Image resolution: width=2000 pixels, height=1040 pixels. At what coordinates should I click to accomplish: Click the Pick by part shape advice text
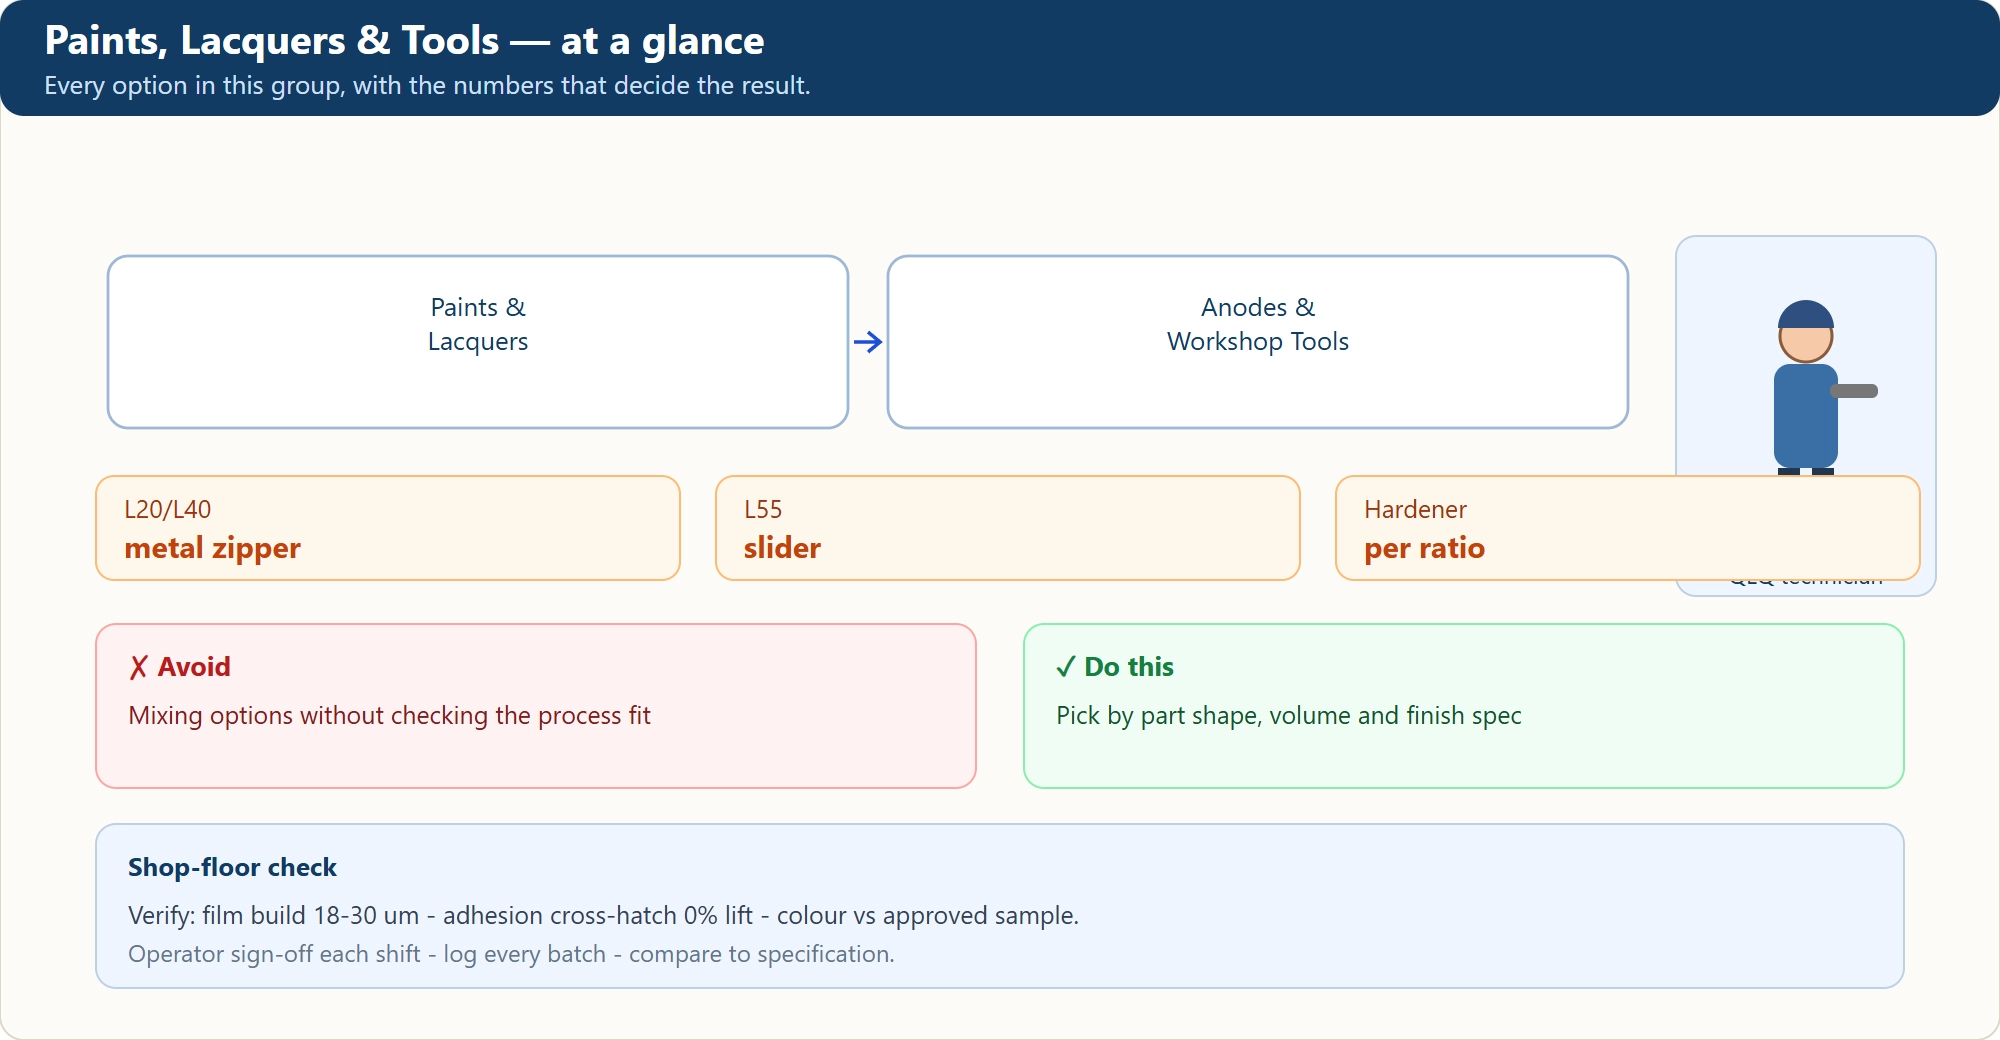pyautogui.click(x=1289, y=716)
